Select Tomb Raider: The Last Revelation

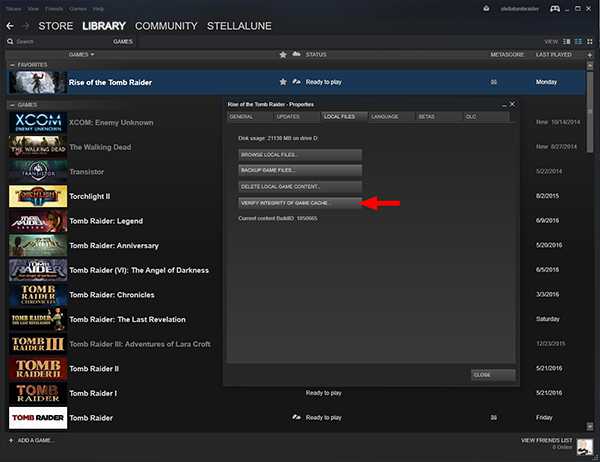(127, 319)
